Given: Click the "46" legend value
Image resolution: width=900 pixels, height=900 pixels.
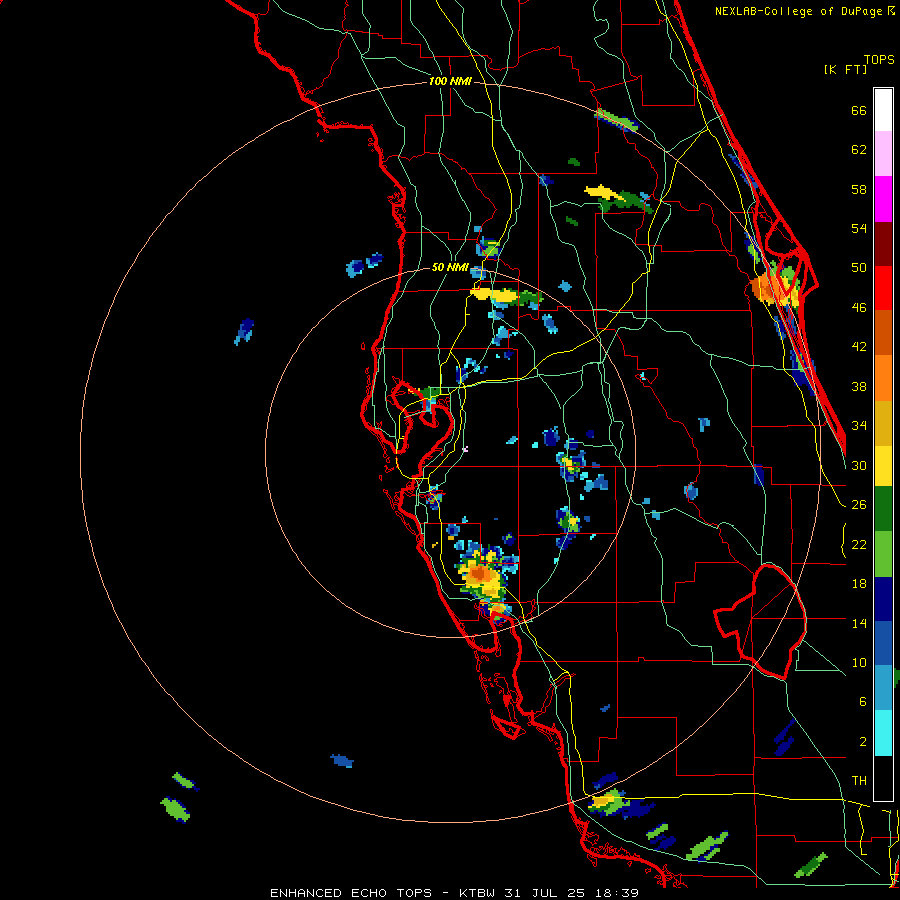Looking at the screenshot, I should [x=859, y=308].
